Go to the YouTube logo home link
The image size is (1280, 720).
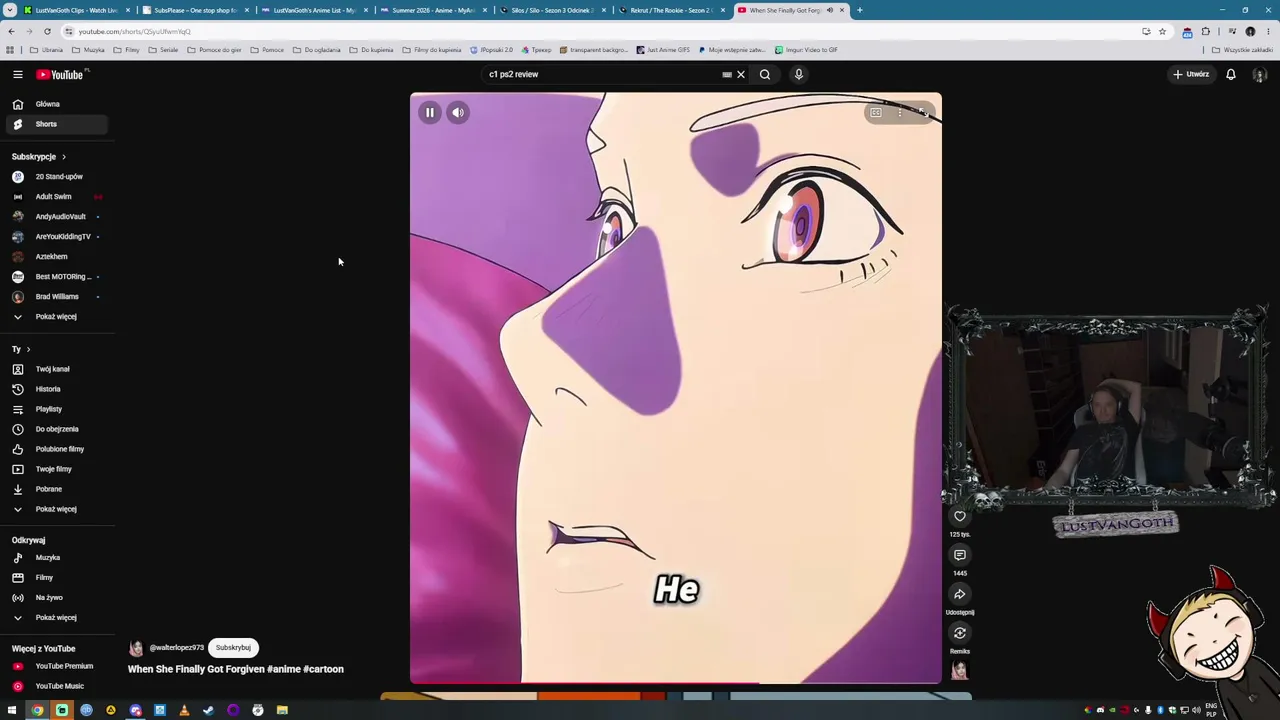[61, 74]
